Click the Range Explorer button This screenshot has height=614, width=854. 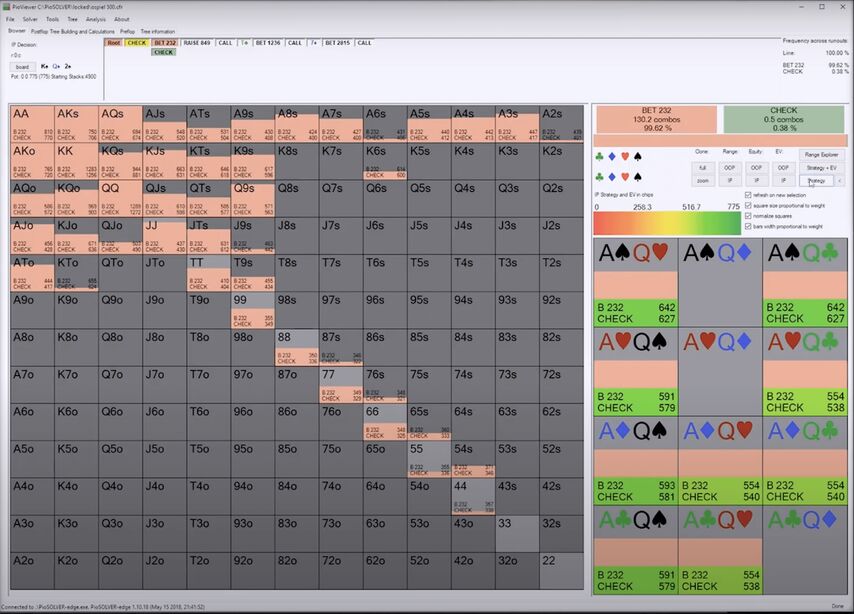click(x=821, y=155)
